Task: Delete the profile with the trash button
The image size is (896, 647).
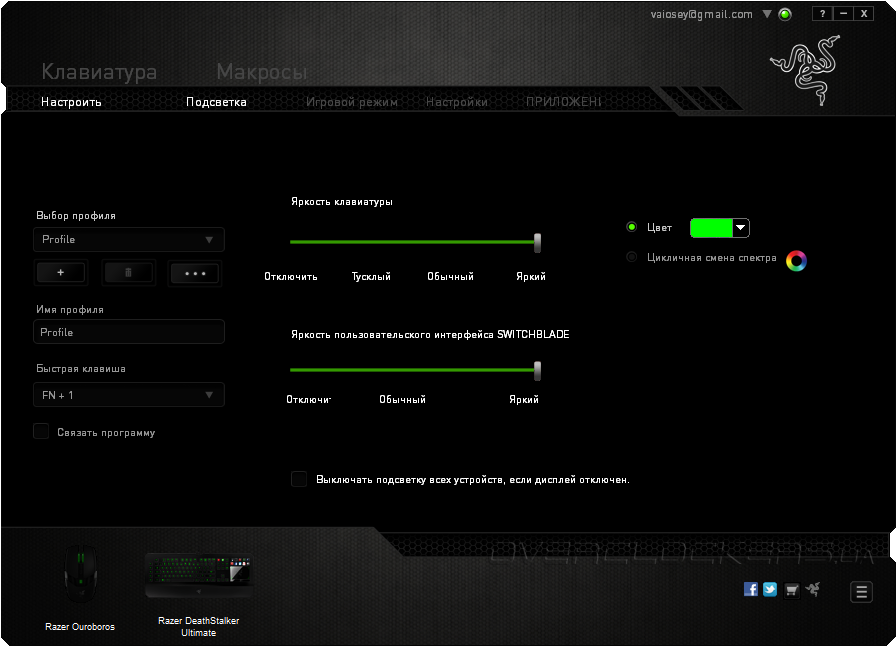Action: (x=128, y=273)
